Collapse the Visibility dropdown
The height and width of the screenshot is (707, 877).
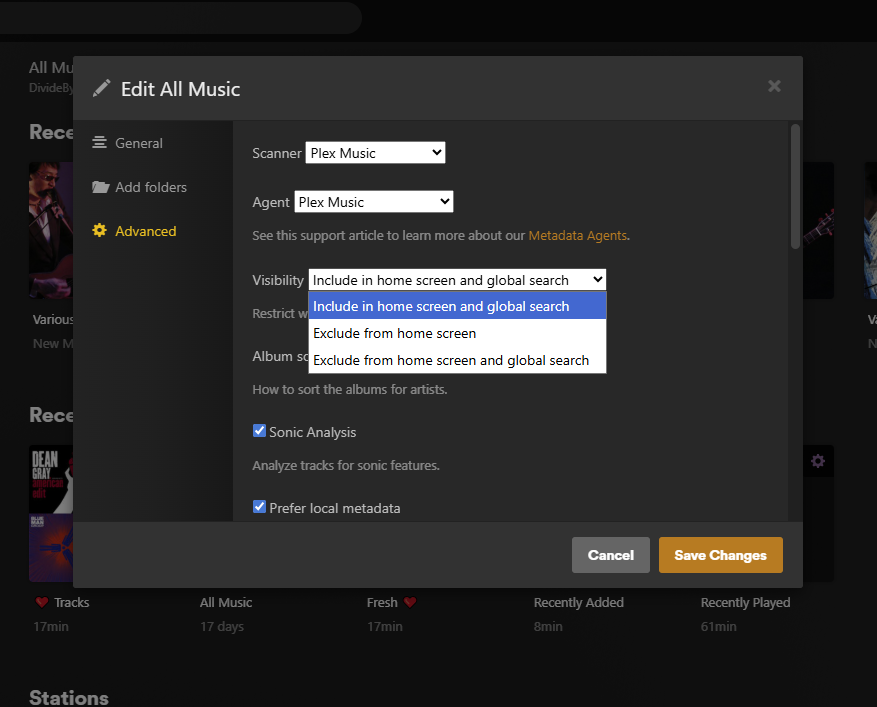457,280
